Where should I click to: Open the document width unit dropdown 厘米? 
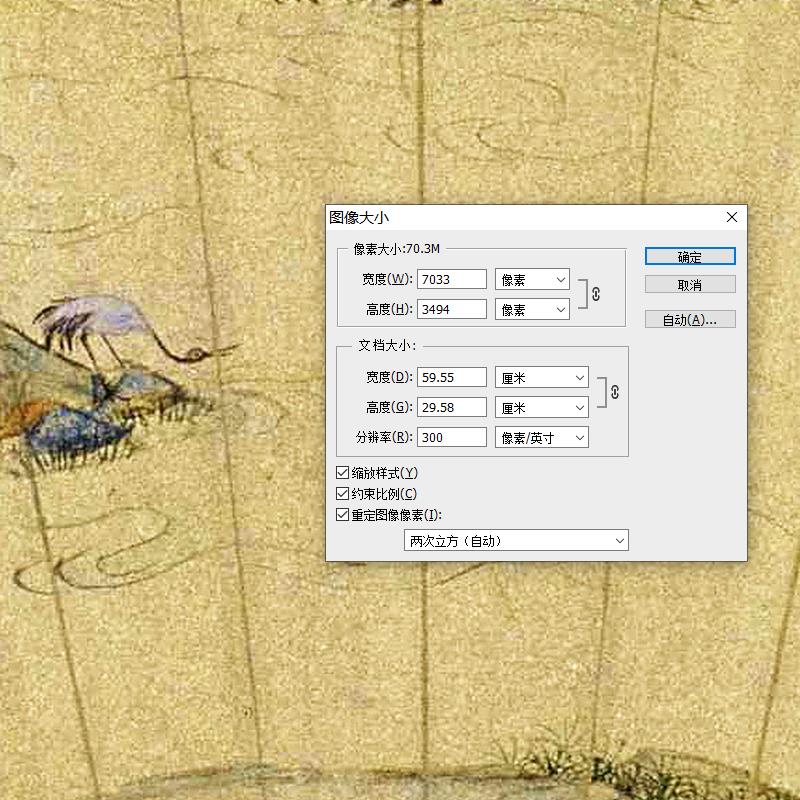point(542,378)
